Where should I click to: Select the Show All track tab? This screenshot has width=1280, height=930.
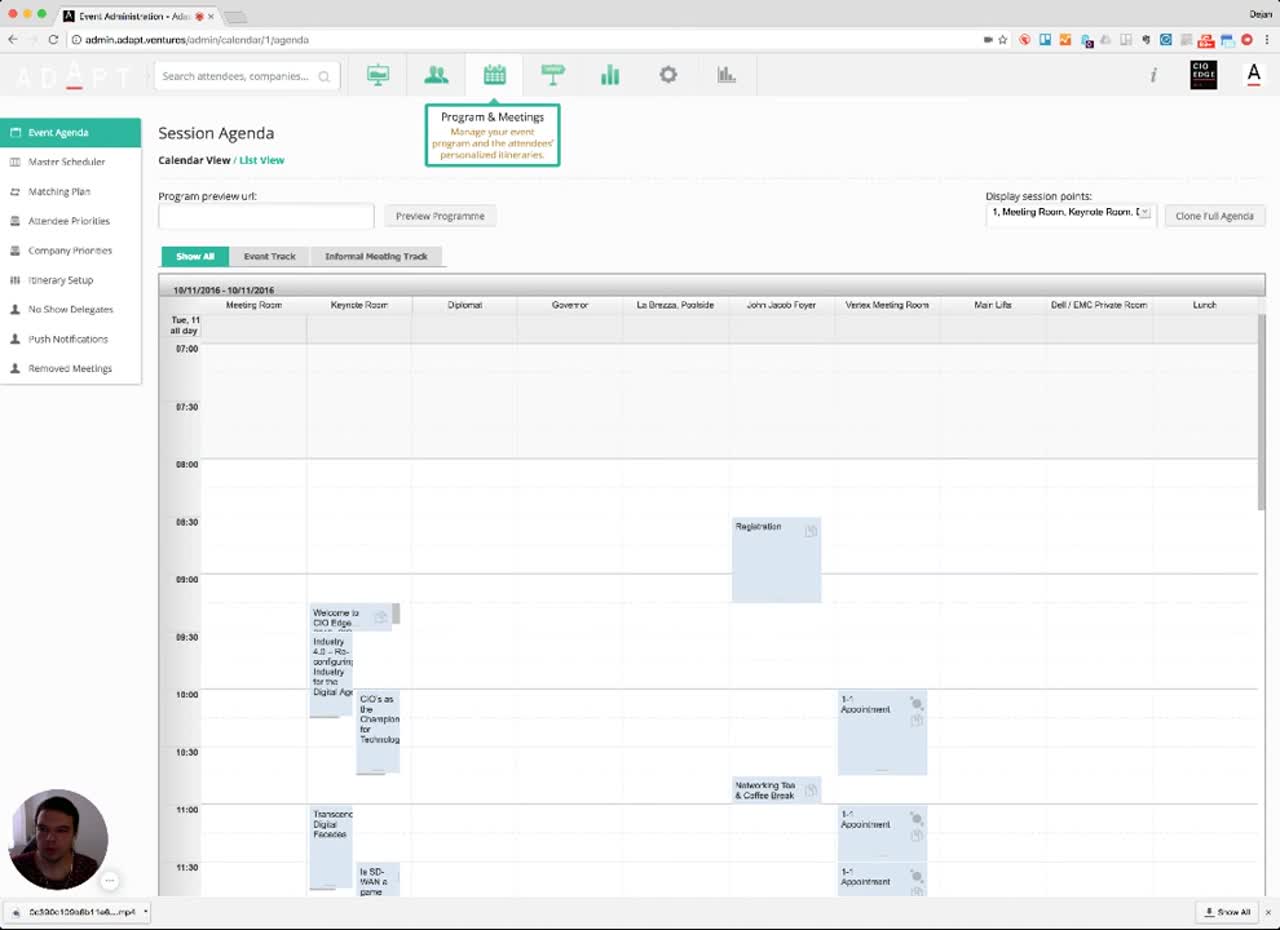tap(195, 257)
